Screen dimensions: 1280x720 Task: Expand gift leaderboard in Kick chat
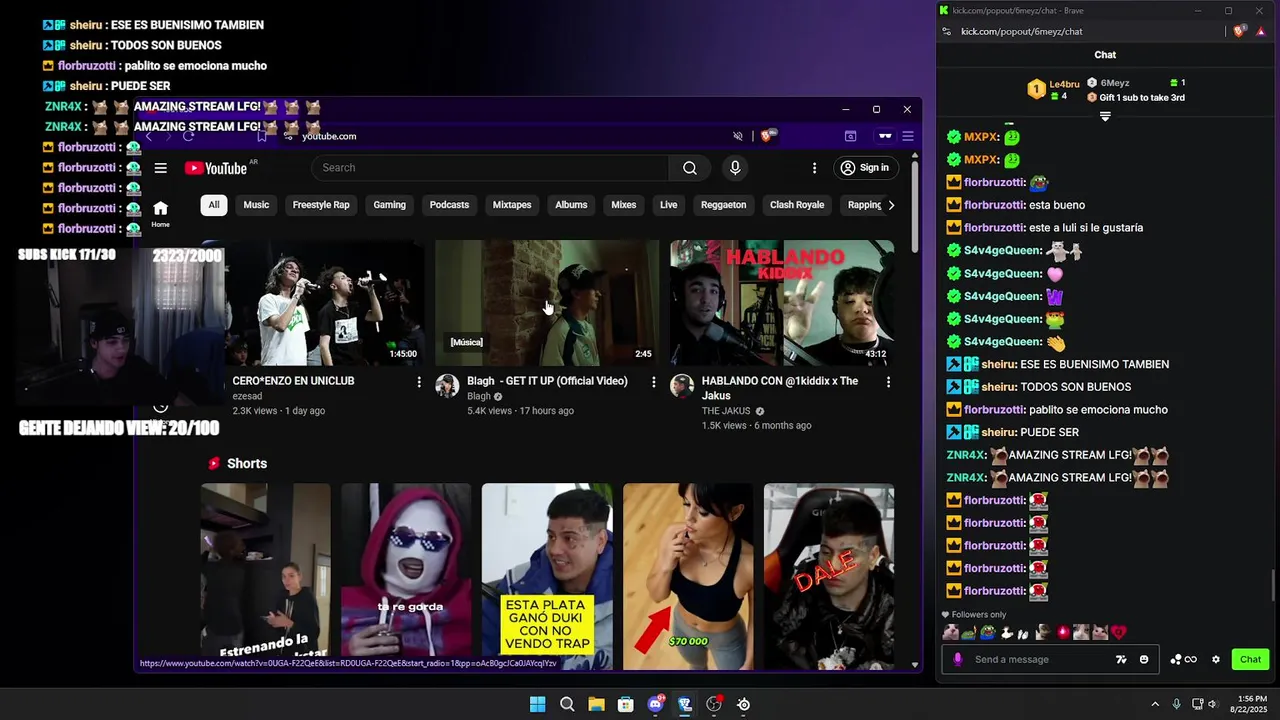1105,117
